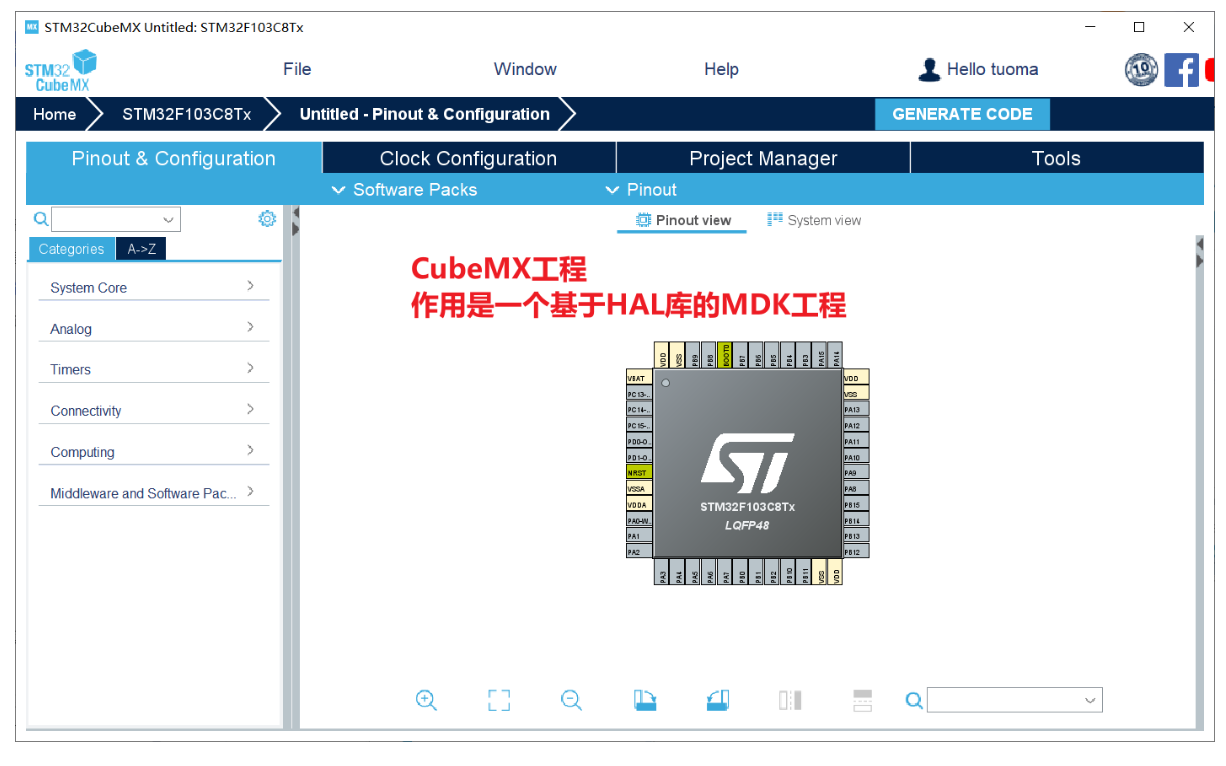This screenshot has height=766, width=1226.
Task: Open the Facebook icon in the header
Action: [1181, 69]
